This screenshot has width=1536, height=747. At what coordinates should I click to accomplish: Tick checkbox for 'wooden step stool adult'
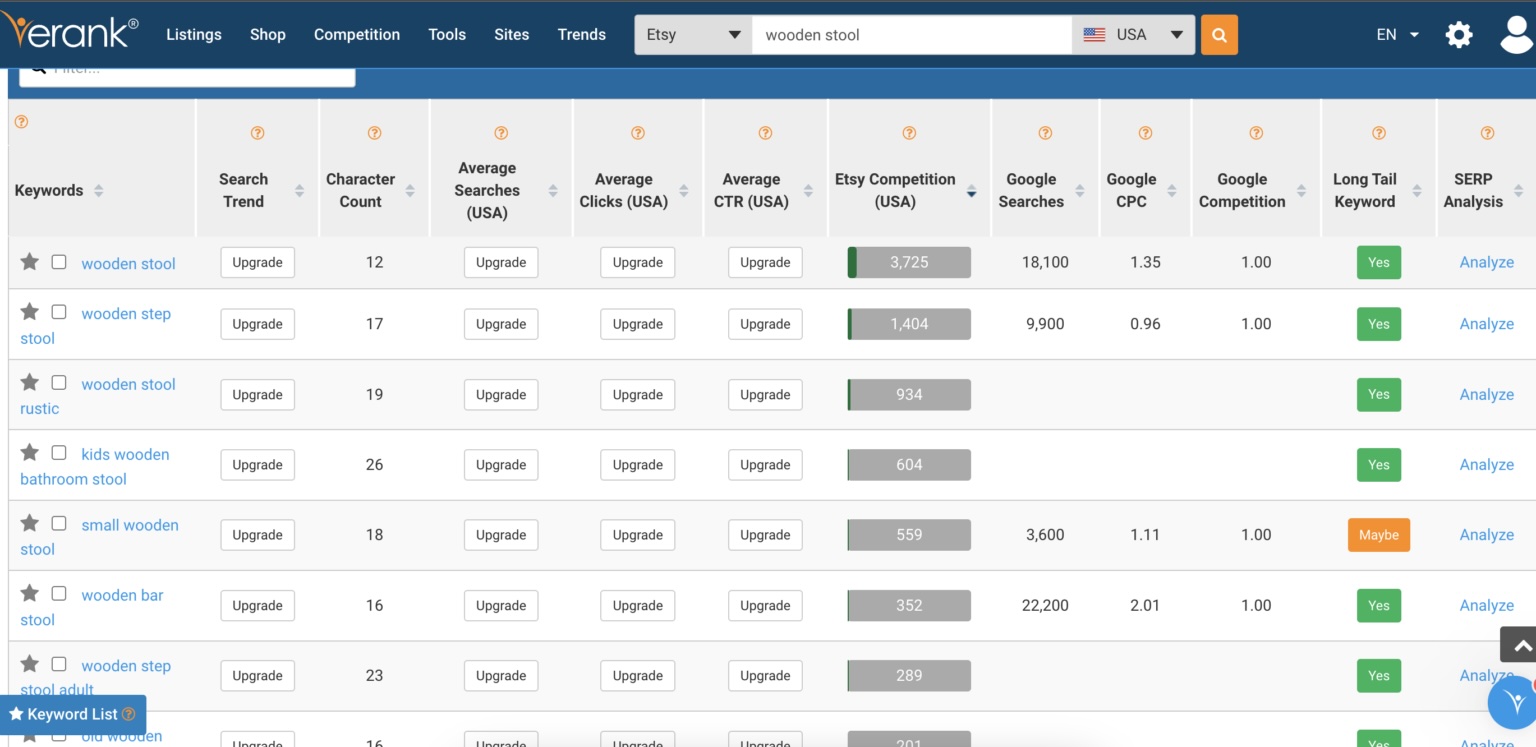(x=59, y=664)
